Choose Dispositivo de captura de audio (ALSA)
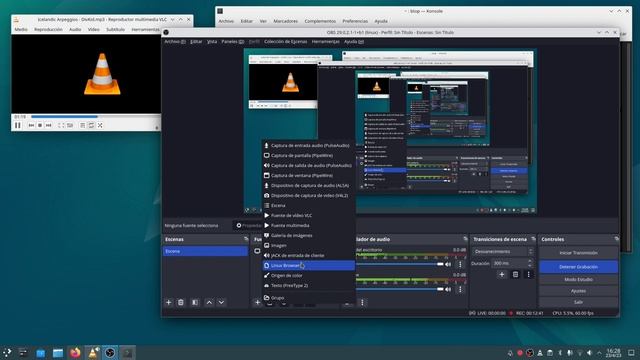This screenshot has width=640, height=360. tap(309, 185)
